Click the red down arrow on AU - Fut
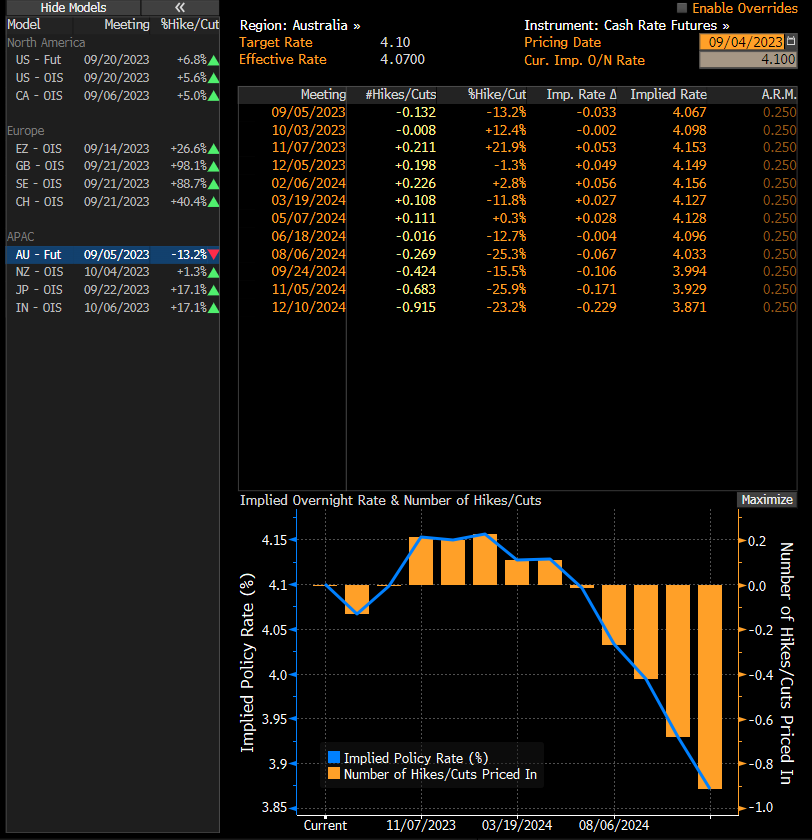The image size is (812, 840). click(213, 255)
